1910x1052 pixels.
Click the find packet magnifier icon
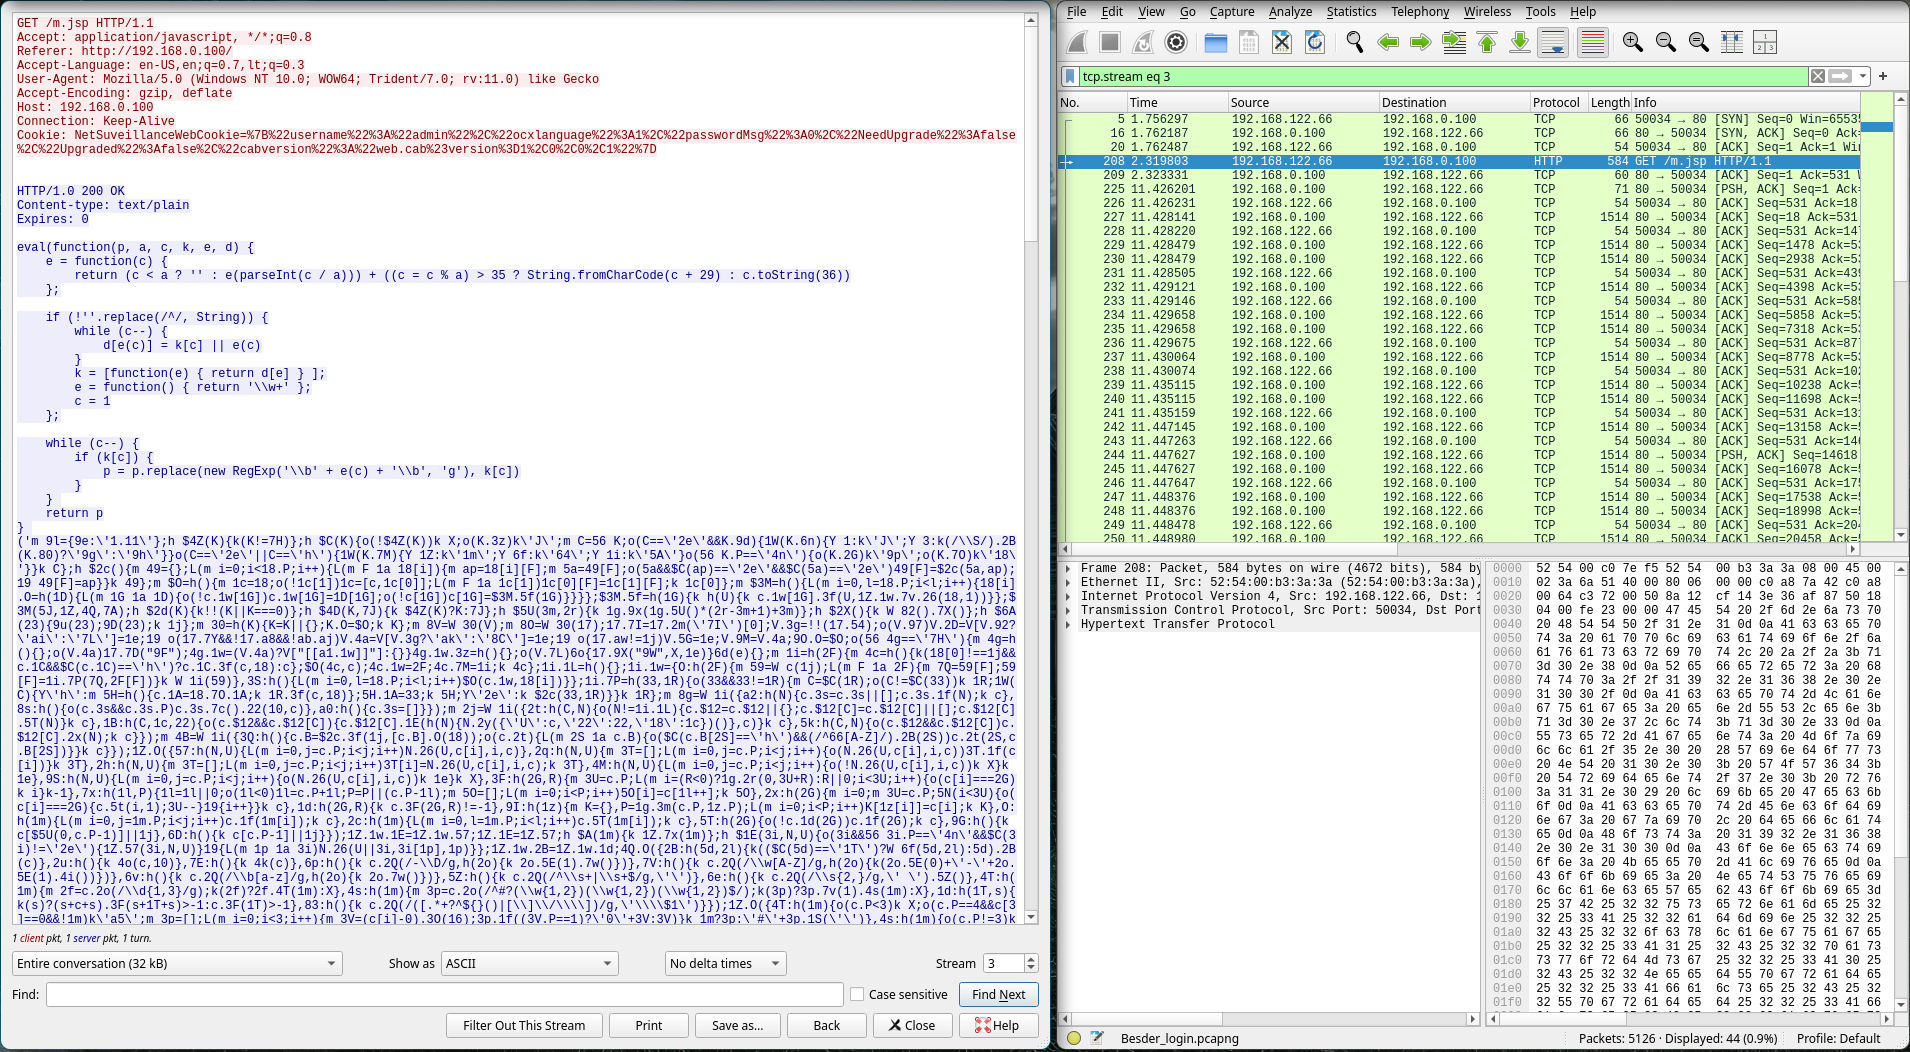[1355, 42]
